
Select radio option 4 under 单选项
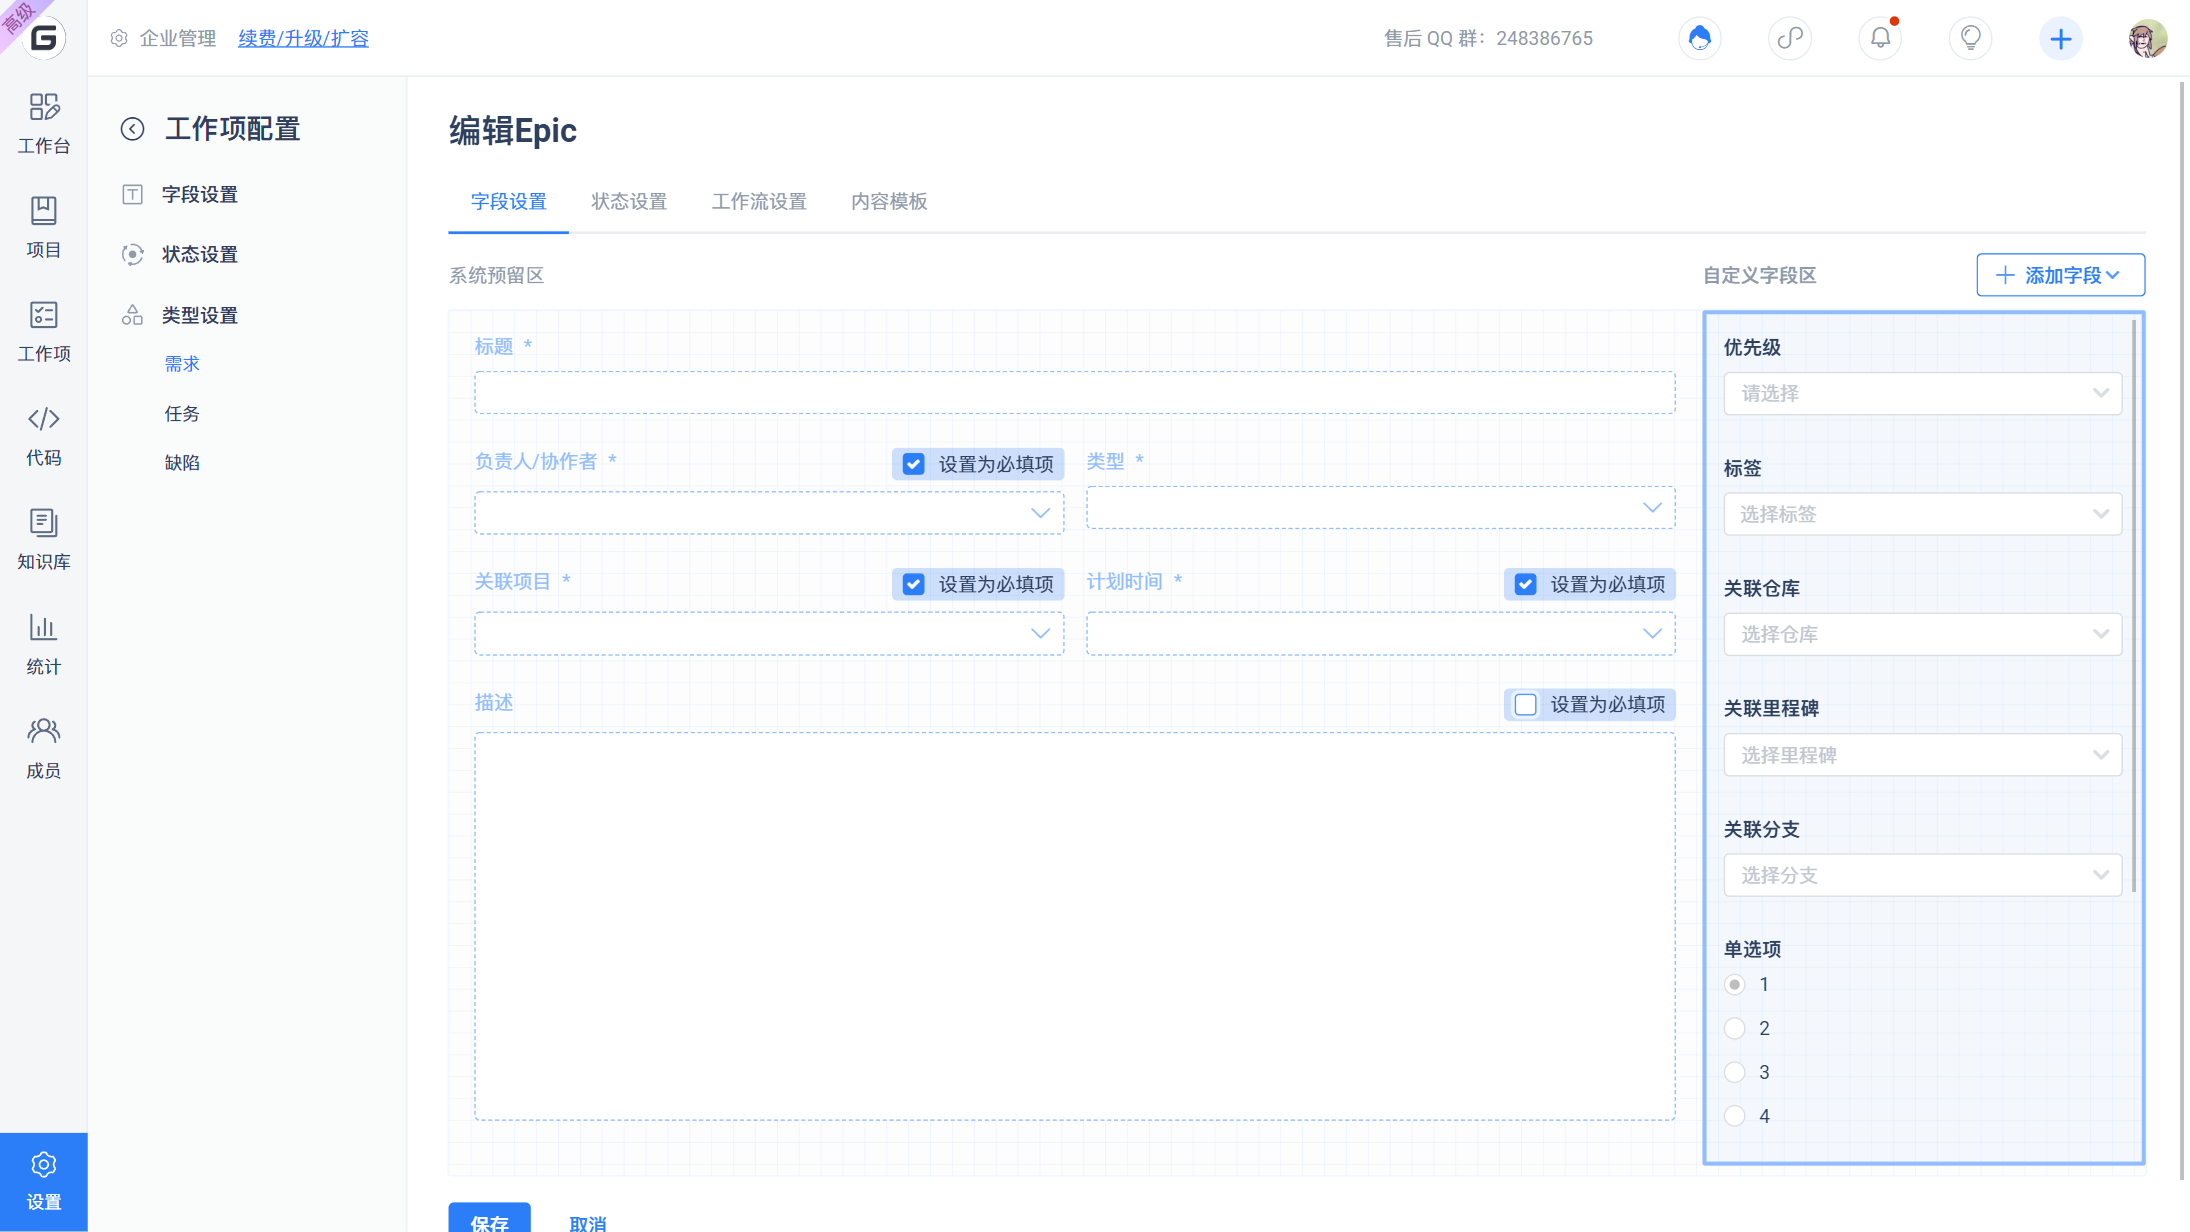click(x=1735, y=1116)
